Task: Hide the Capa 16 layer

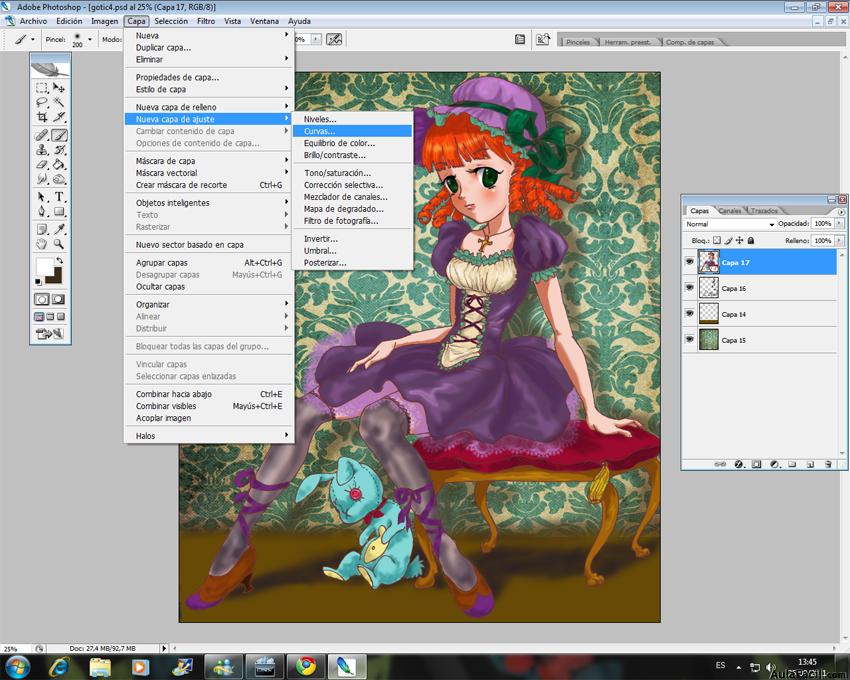Action: click(690, 288)
